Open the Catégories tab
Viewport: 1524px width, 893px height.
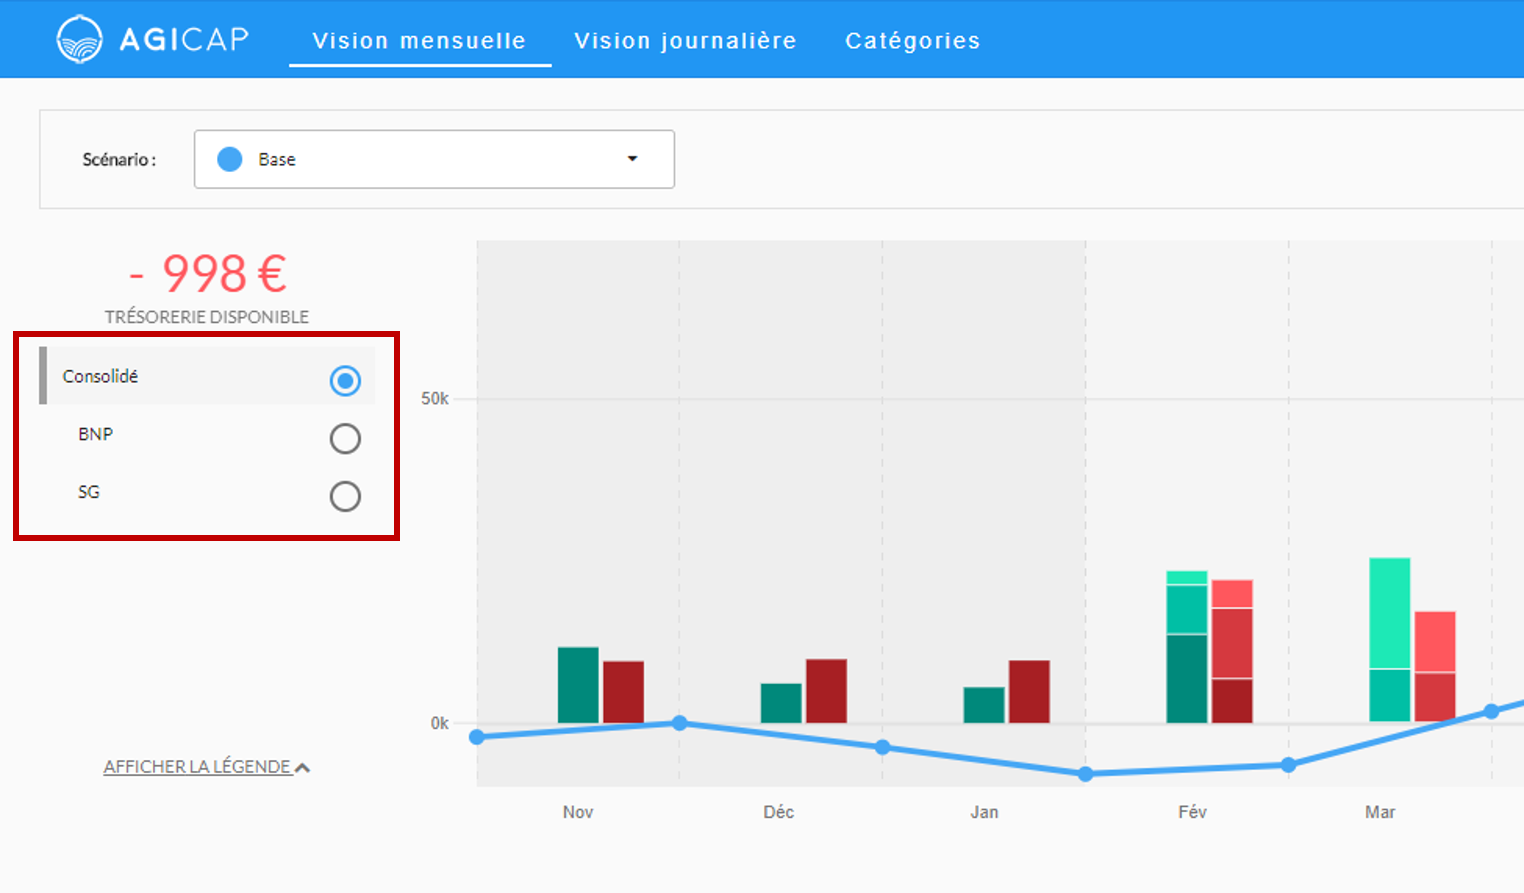click(912, 41)
